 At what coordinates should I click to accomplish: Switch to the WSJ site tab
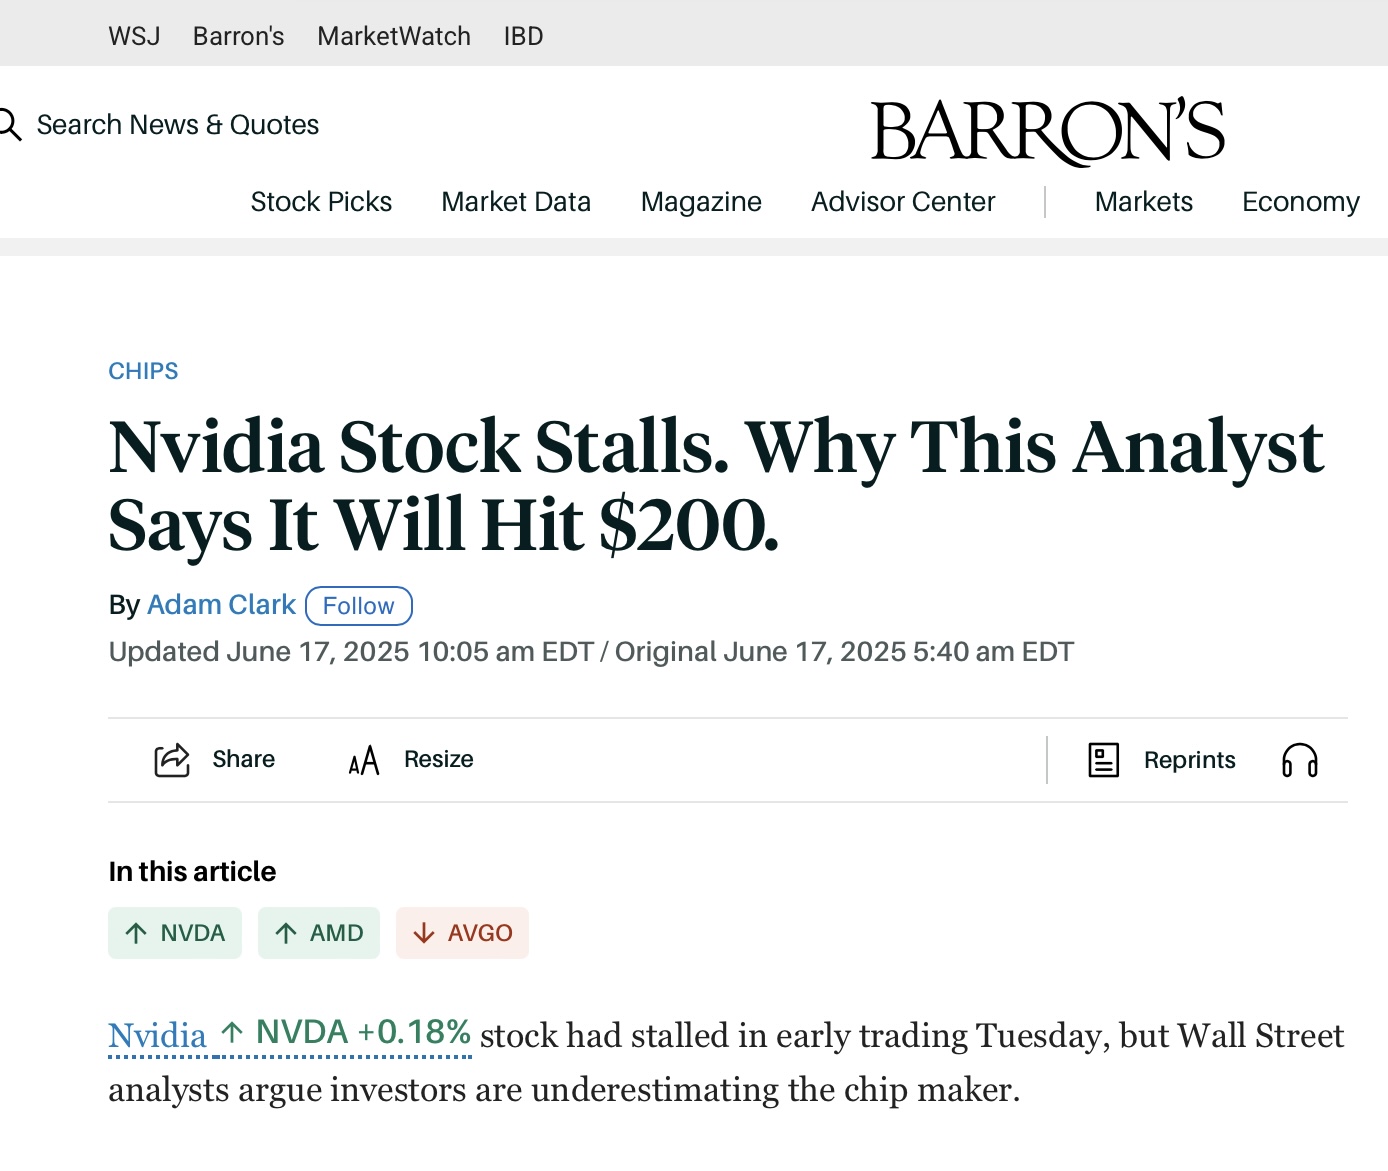[134, 37]
